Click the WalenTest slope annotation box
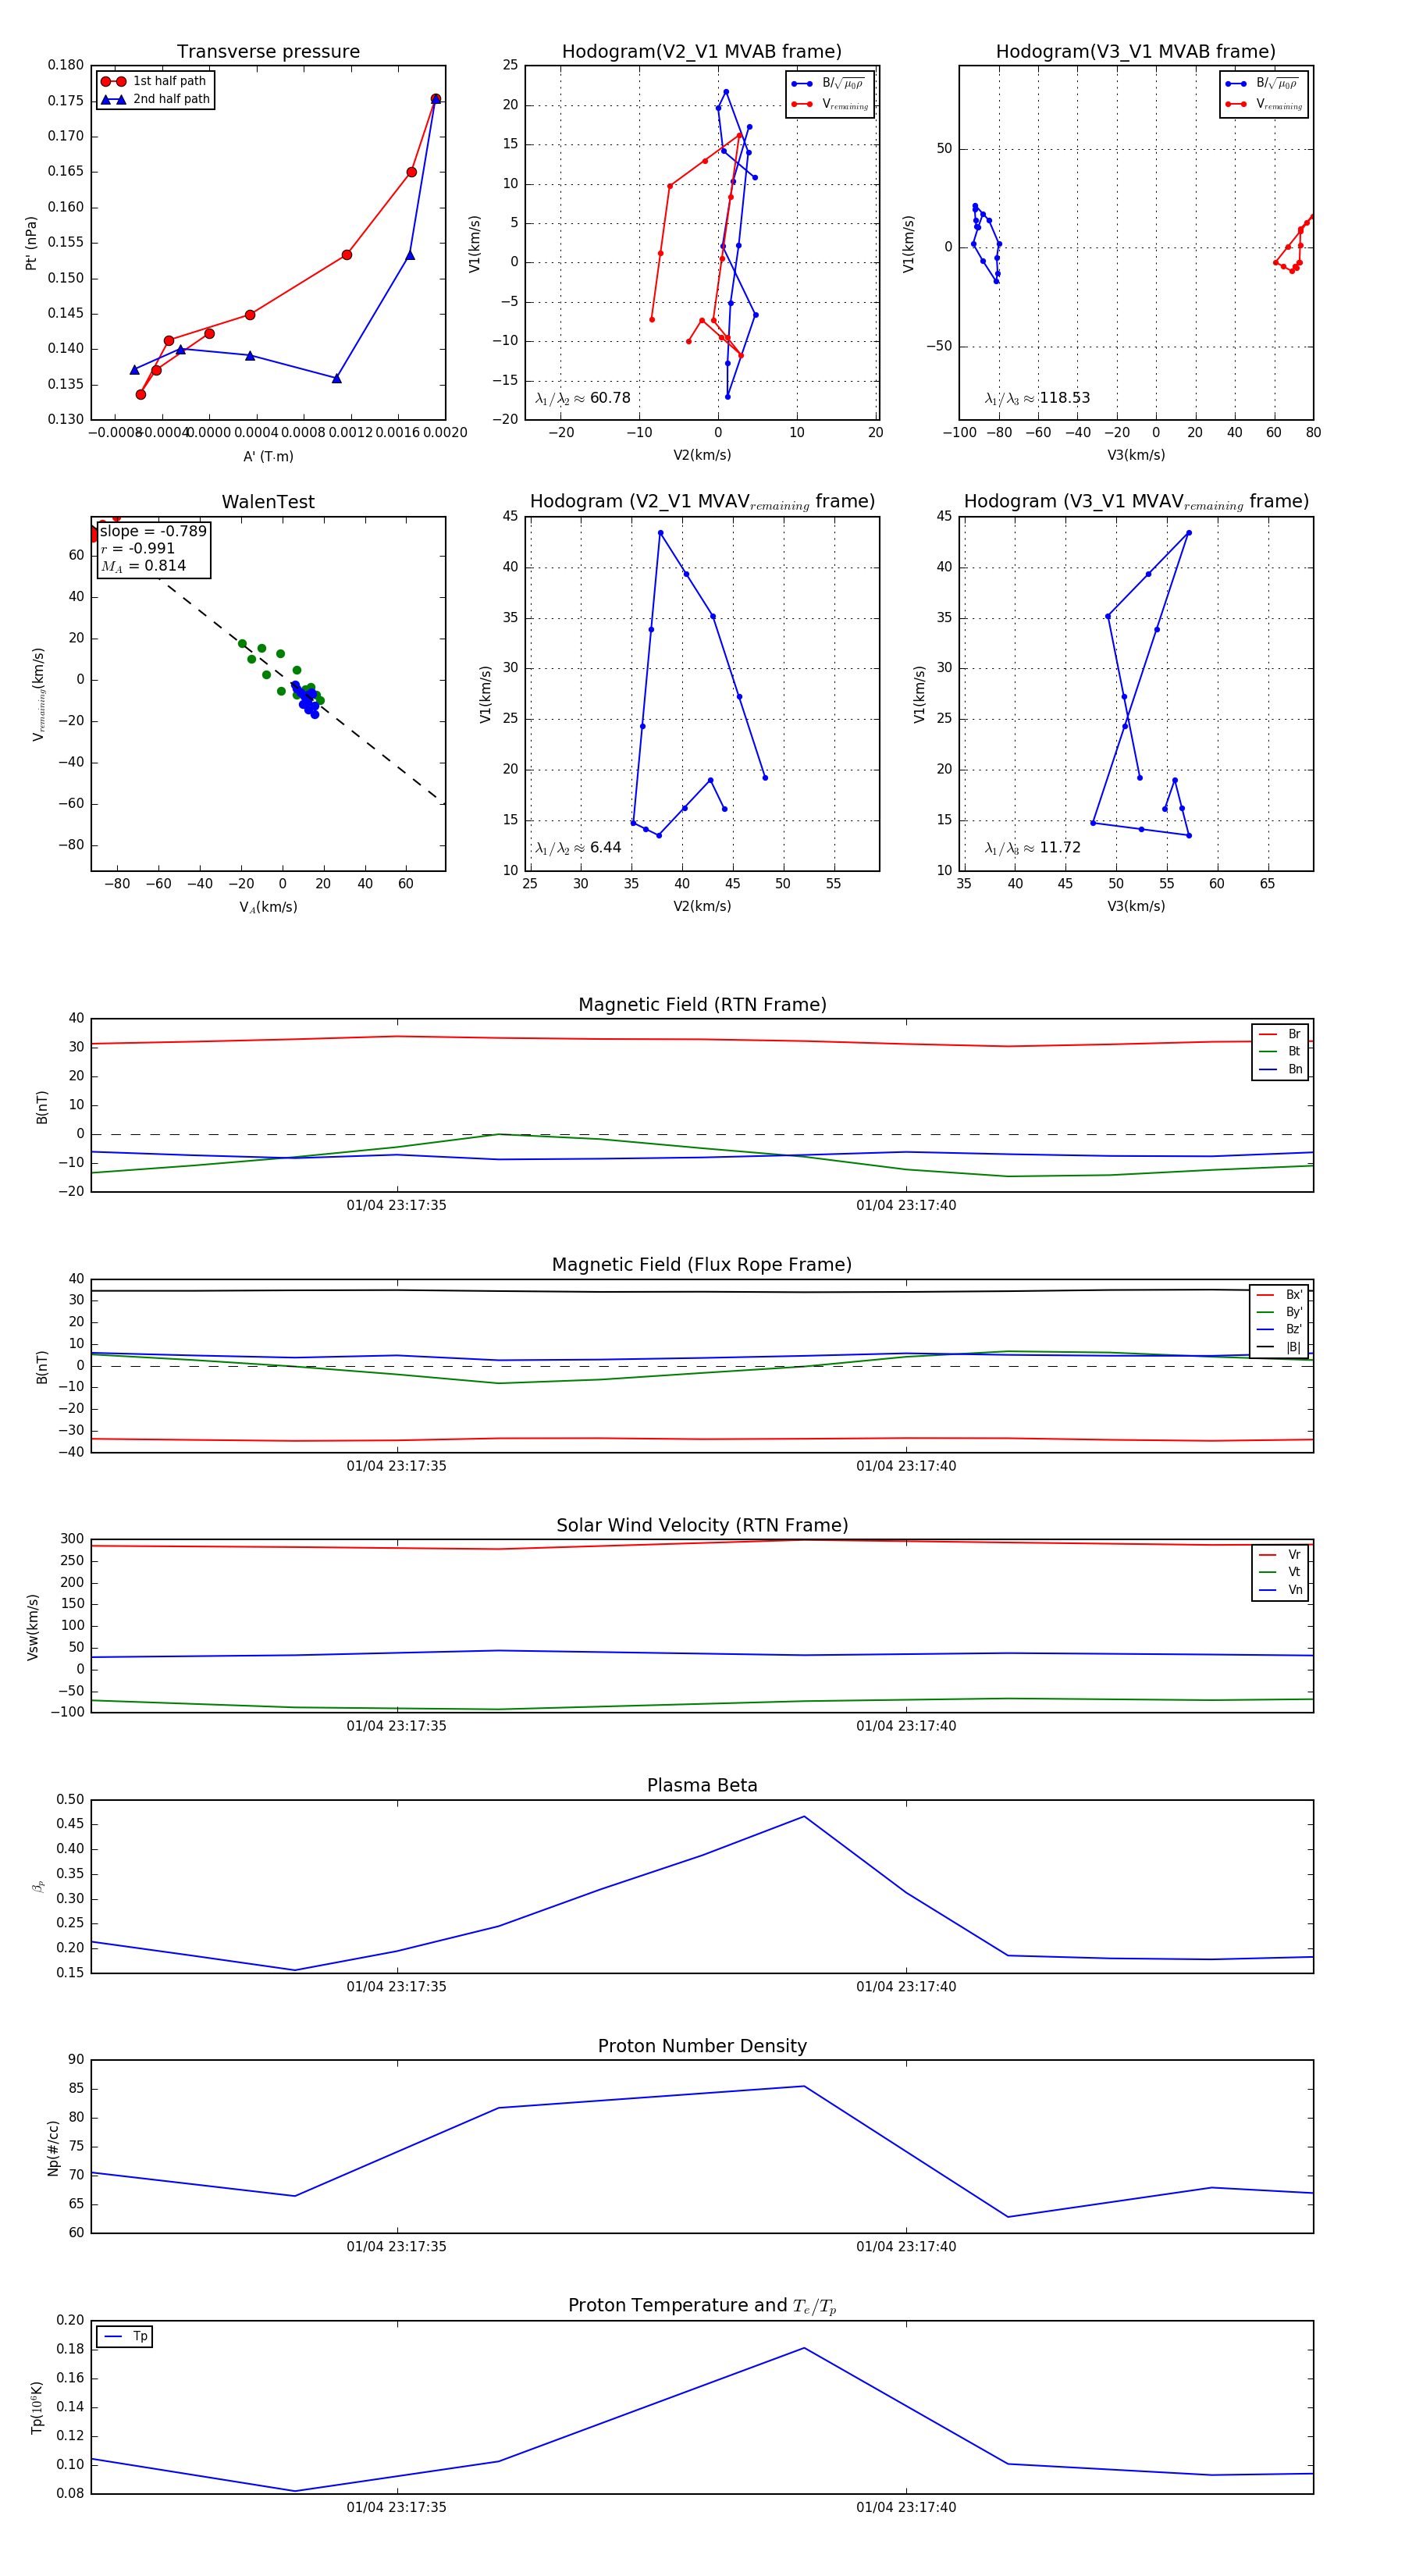 pyautogui.click(x=153, y=549)
